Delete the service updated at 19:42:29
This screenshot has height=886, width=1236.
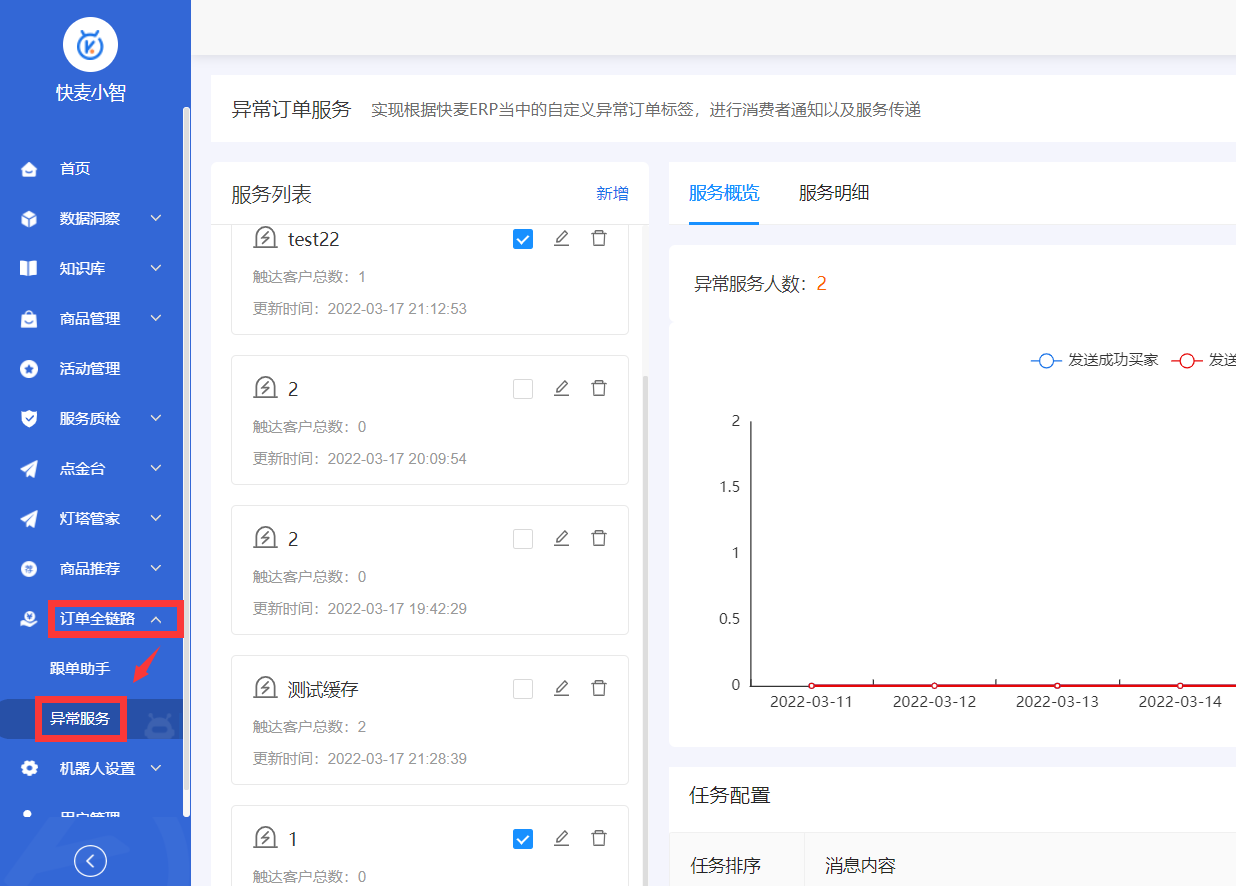[x=599, y=538]
